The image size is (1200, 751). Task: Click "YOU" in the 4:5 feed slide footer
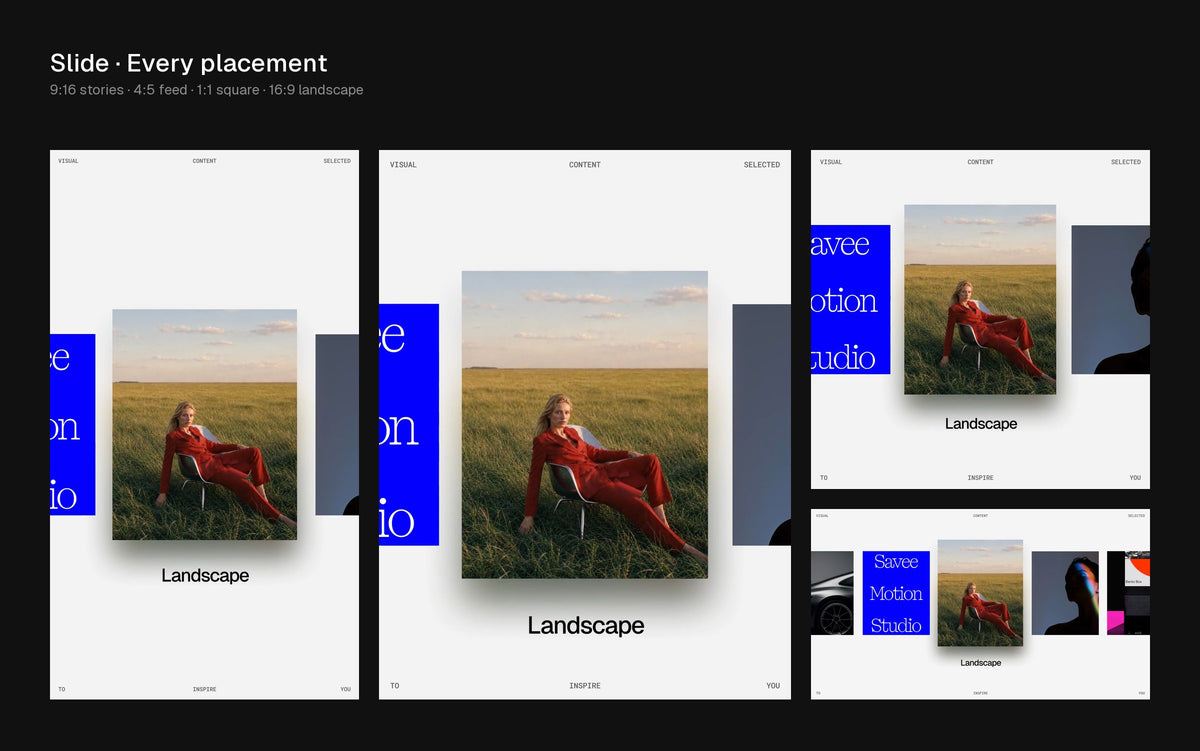pyautogui.click(x=773, y=686)
